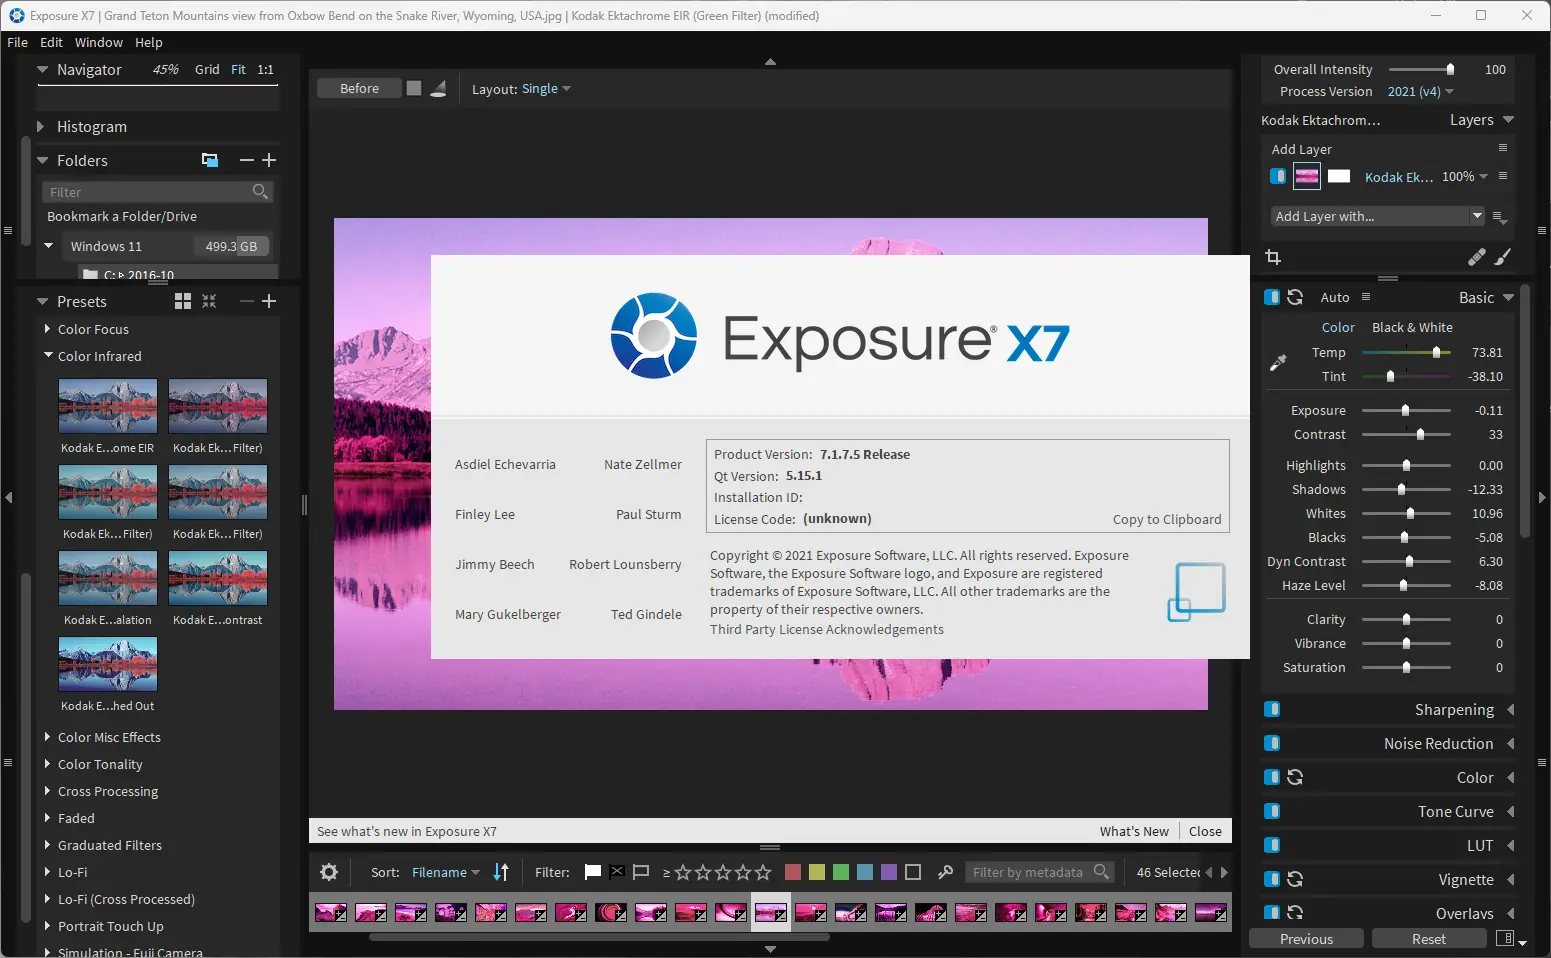This screenshot has width=1551, height=958.
Task: Toggle the Sharpening panel switch
Action: click(1272, 709)
